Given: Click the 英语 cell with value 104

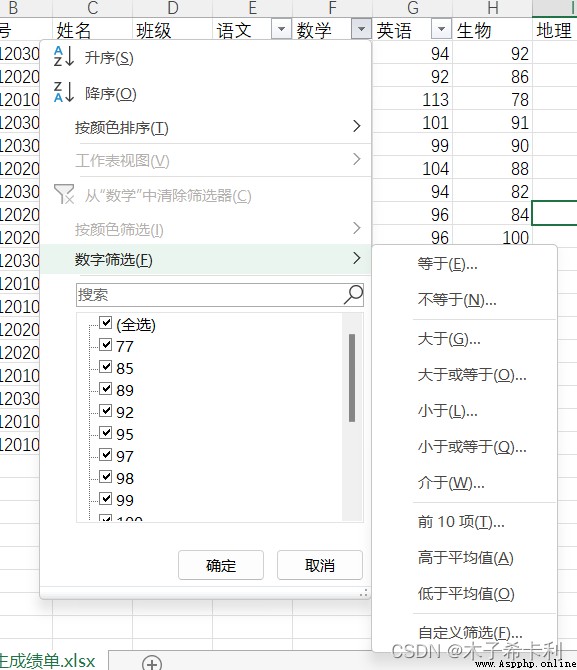Looking at the screenshot, I should pos(412,168).
